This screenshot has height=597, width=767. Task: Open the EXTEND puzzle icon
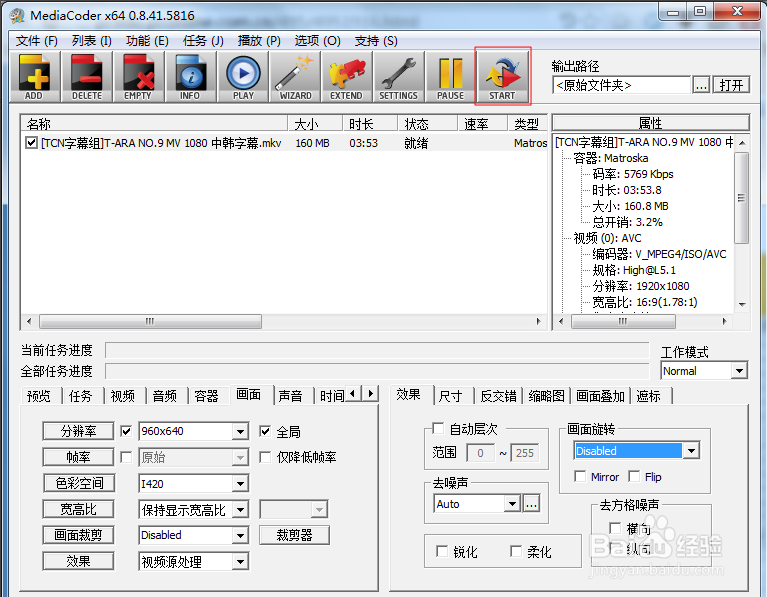[346, 76]
